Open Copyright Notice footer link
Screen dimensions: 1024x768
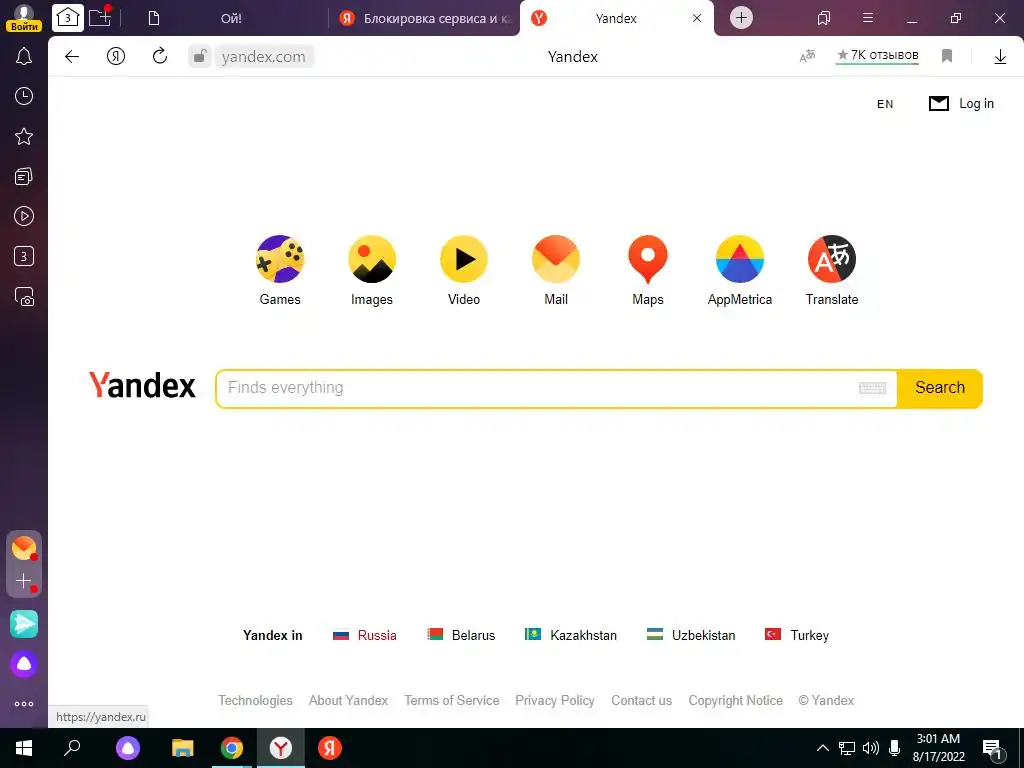point(735,701)
